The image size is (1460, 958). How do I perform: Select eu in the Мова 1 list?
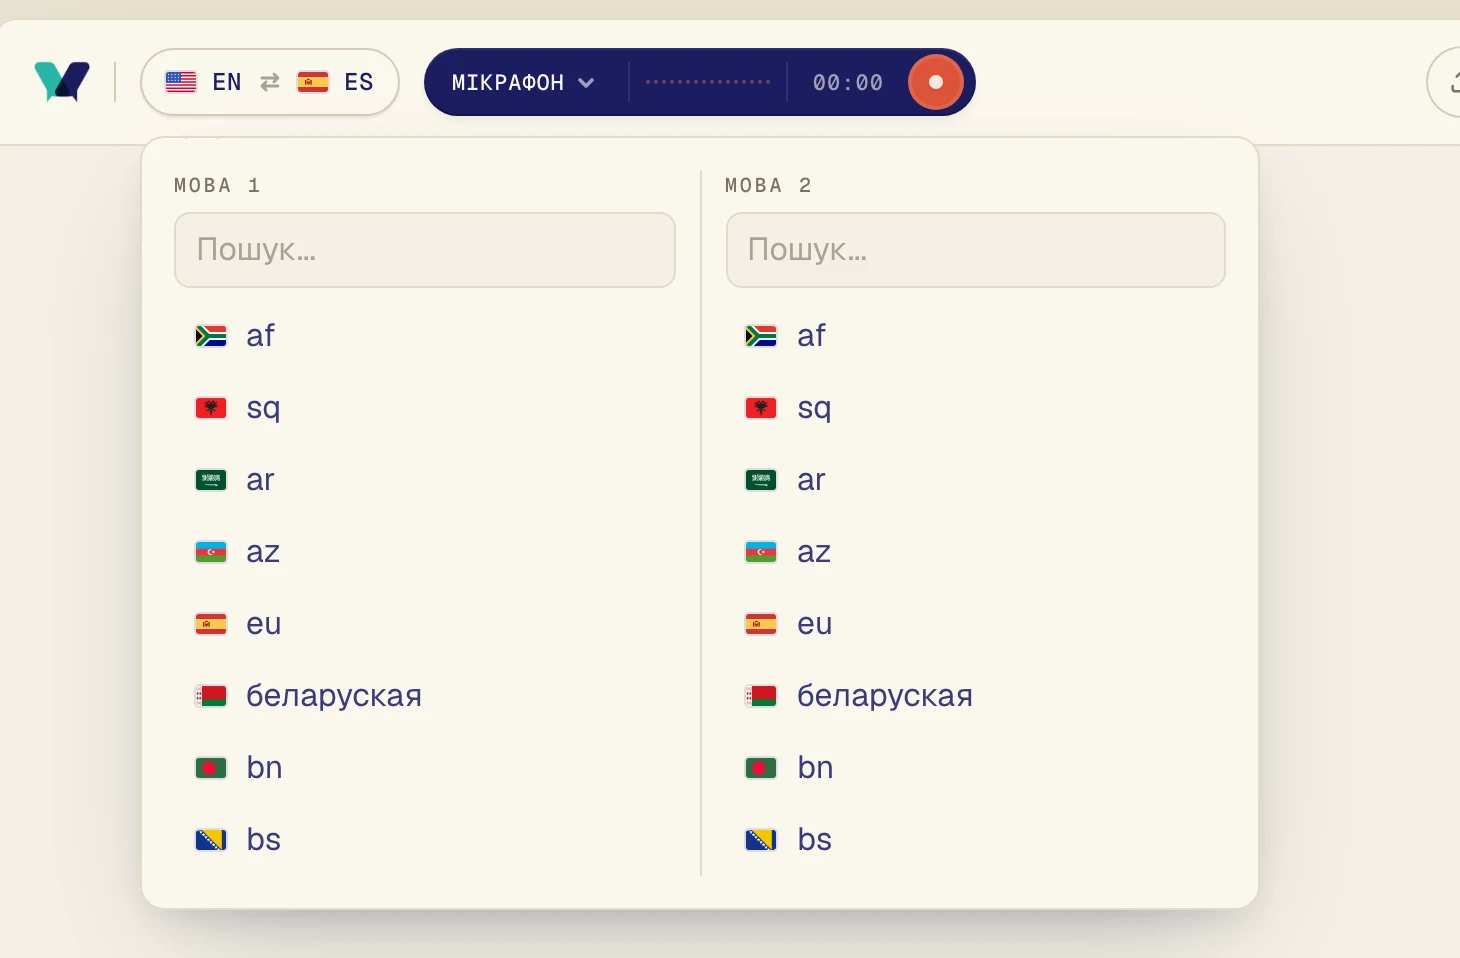pyautogui.click(x=425, y=624)
